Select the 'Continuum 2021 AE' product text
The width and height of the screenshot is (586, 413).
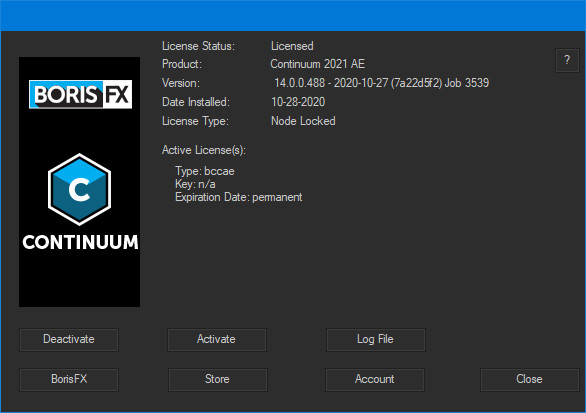(x=318, y=64)
